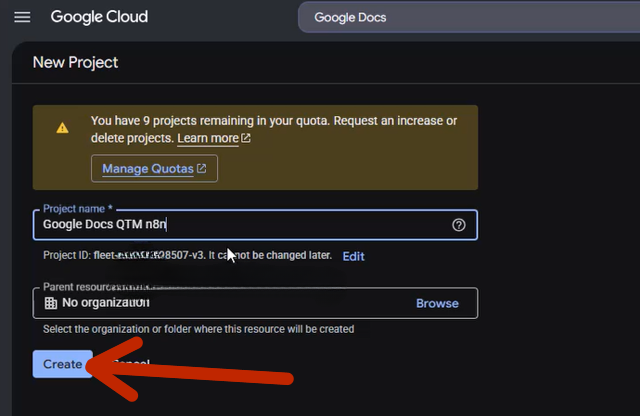Click the organization building icon

pyautogui.click(x=51, y=303)
